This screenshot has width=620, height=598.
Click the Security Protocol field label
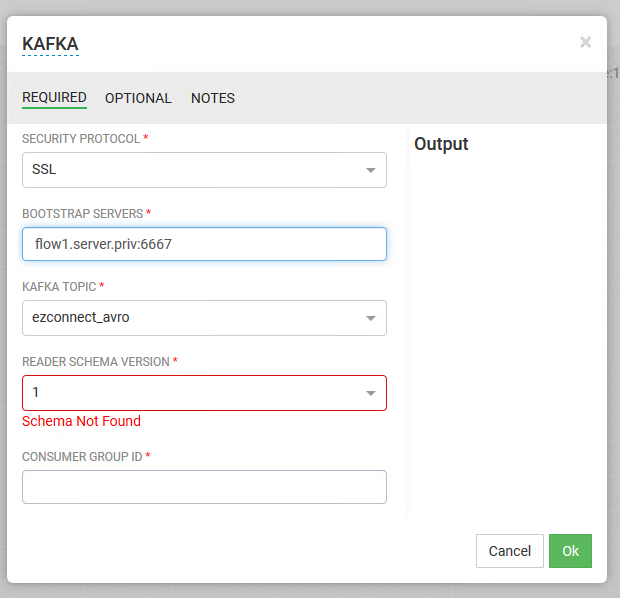tap(81, 139)
